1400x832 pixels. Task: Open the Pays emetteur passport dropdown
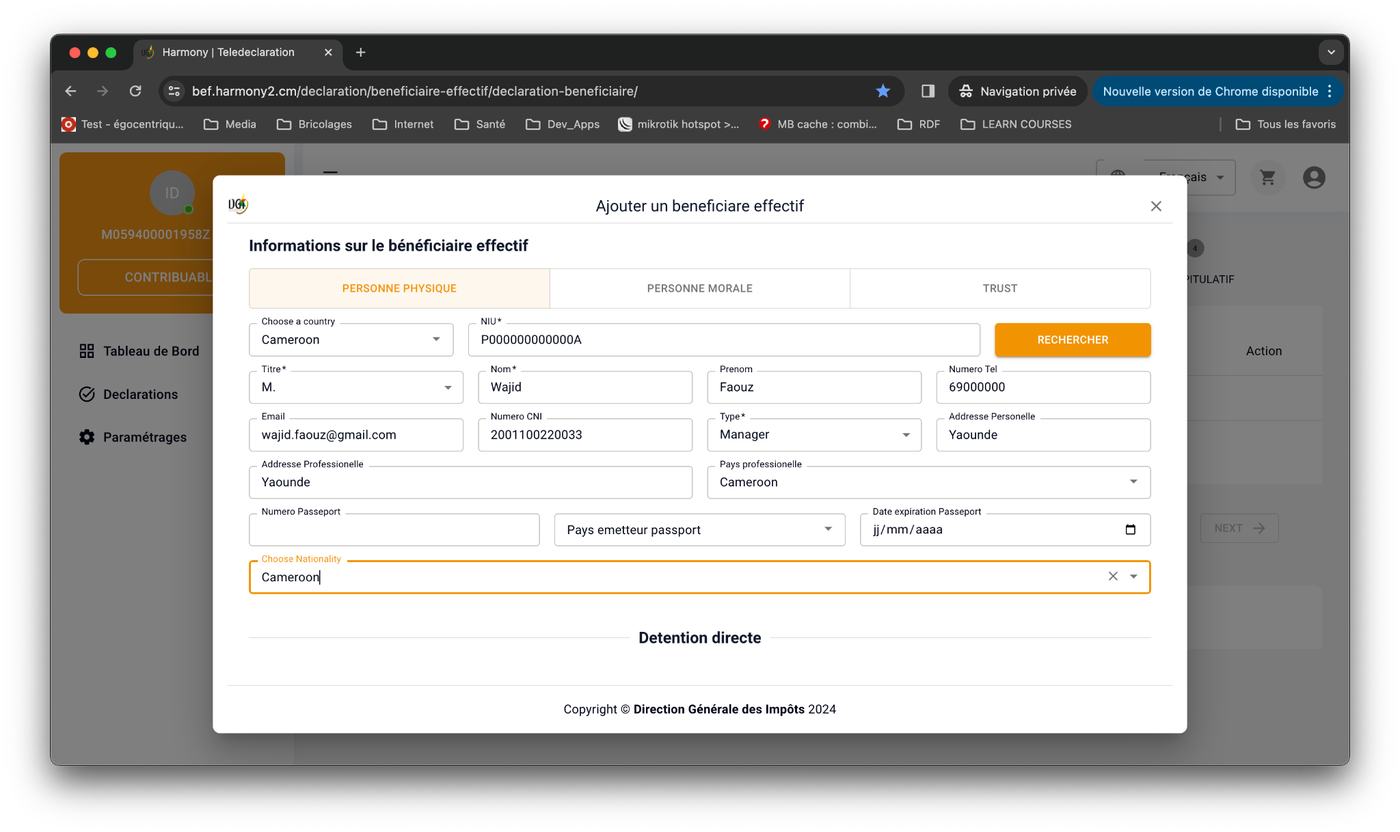coord(700,530)
